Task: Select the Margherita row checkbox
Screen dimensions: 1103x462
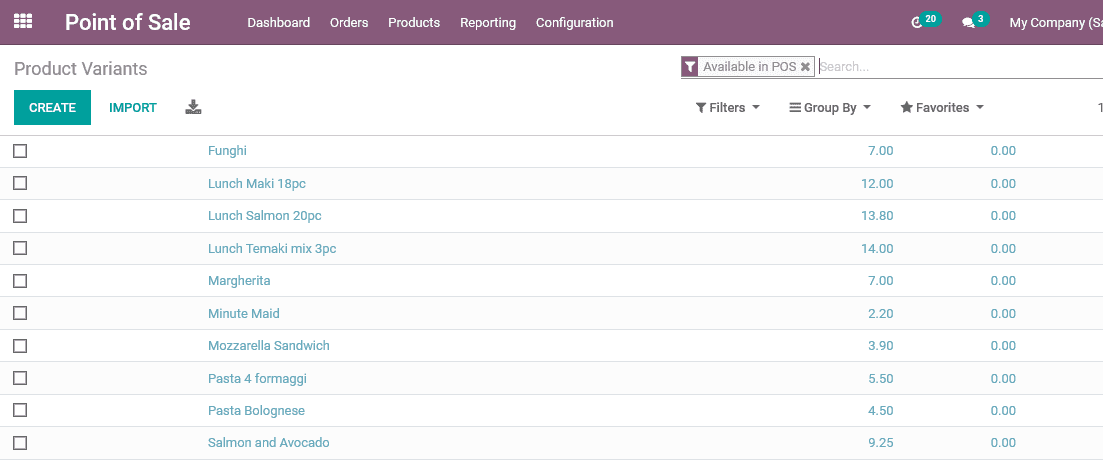Action: 20,281
